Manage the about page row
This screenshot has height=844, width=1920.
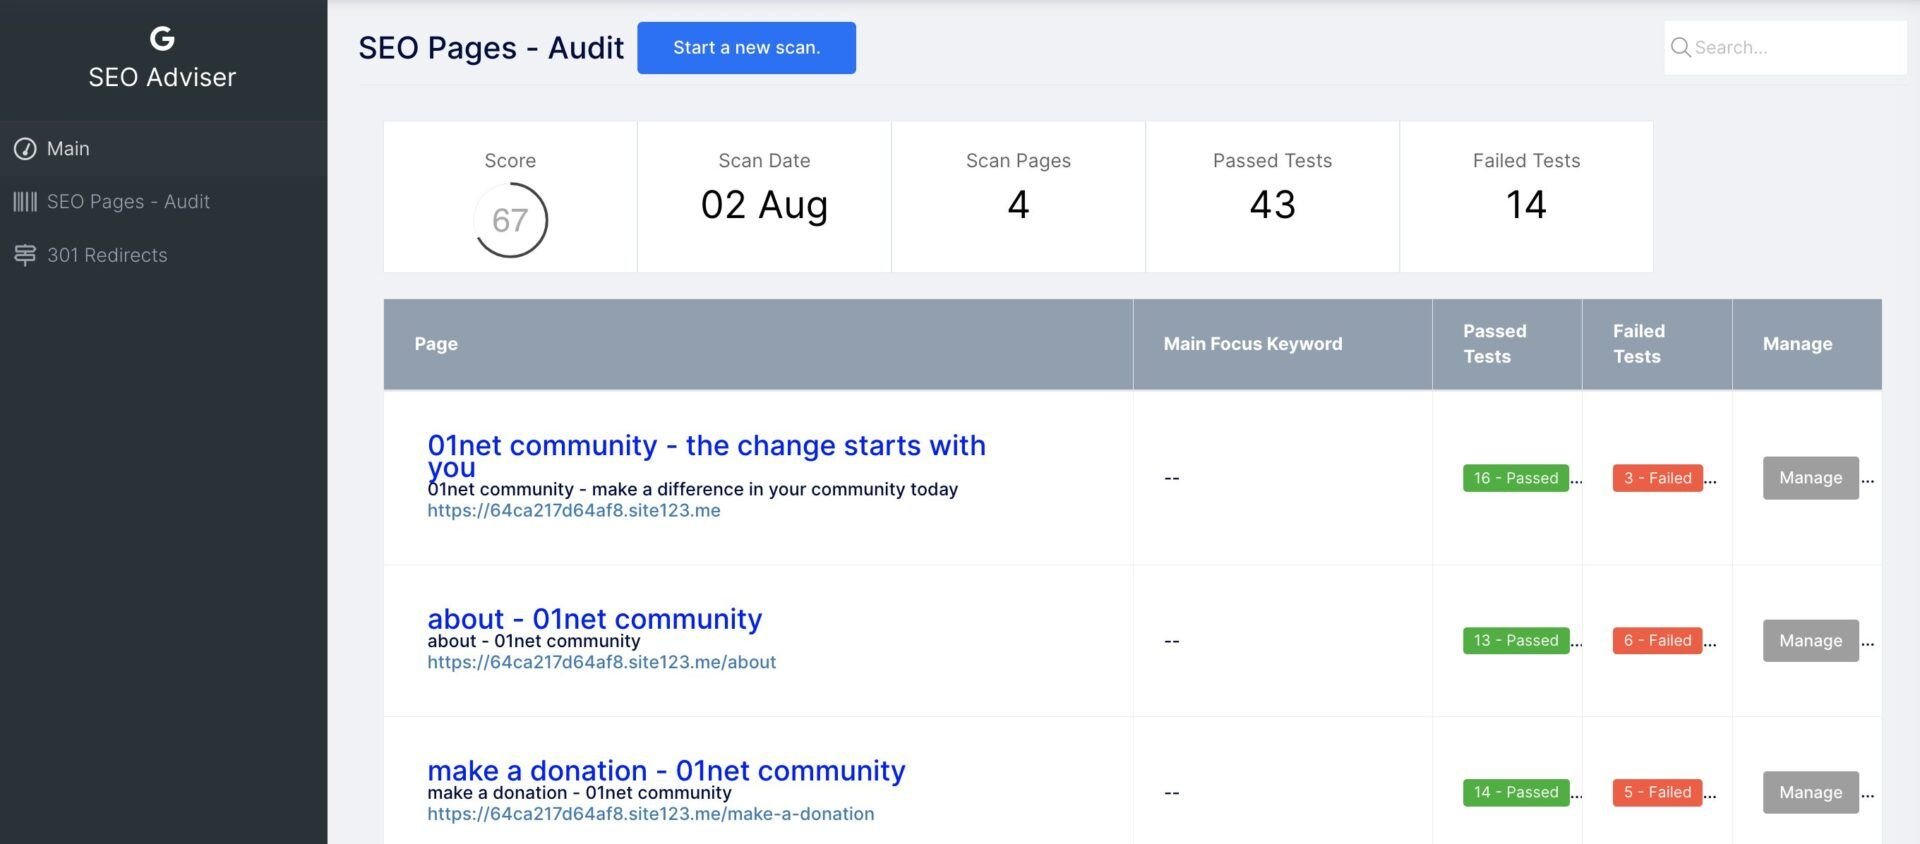pos(1810,641)
